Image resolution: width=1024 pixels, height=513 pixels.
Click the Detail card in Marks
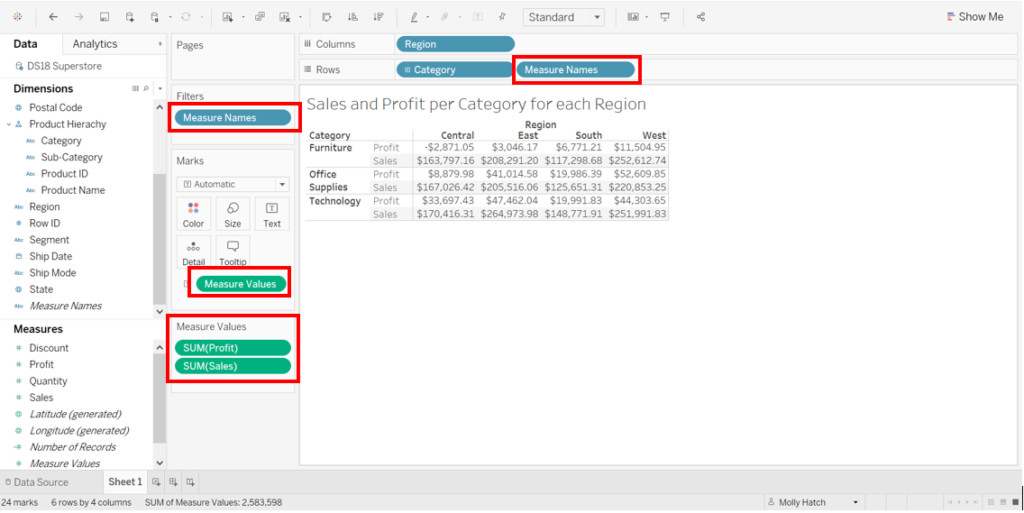(193, 252)
